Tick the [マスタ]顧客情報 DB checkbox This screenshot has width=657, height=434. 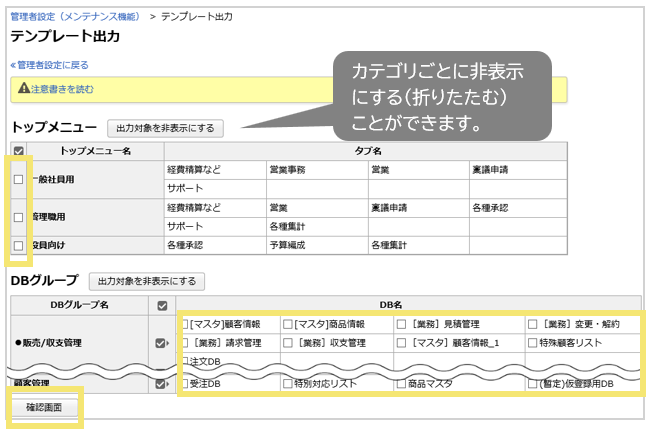(185, 325)
